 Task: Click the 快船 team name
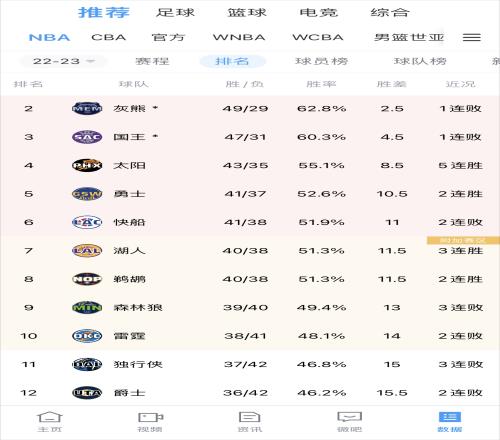129,222
